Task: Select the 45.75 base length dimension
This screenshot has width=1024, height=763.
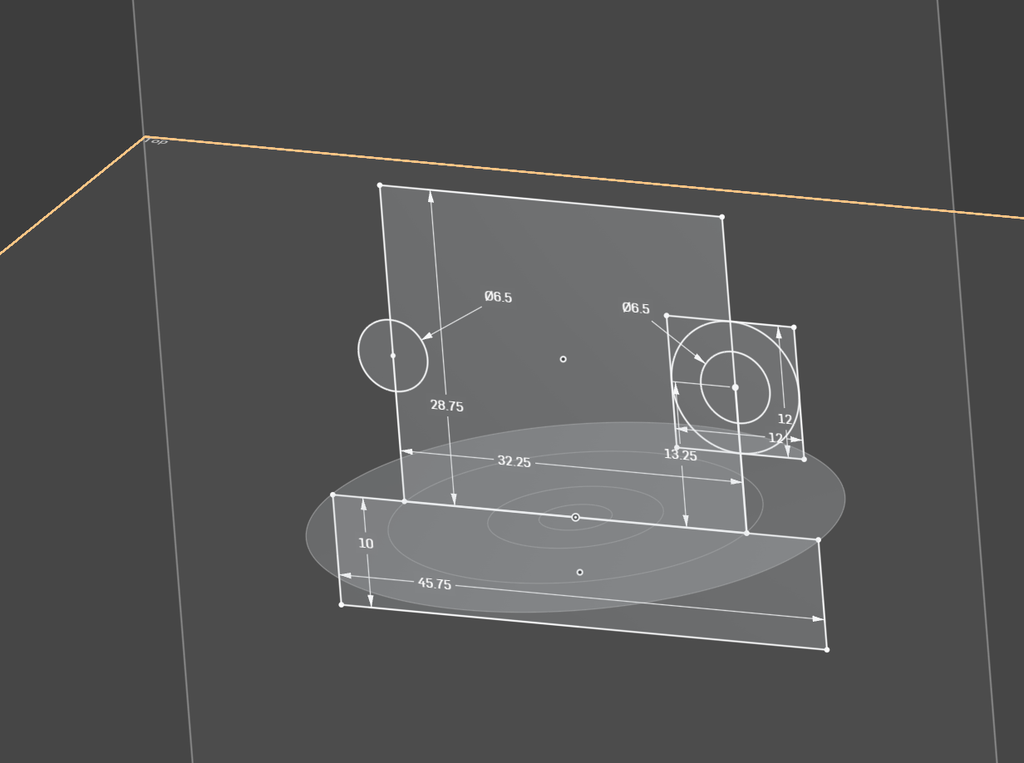Action: pos(434,583)
